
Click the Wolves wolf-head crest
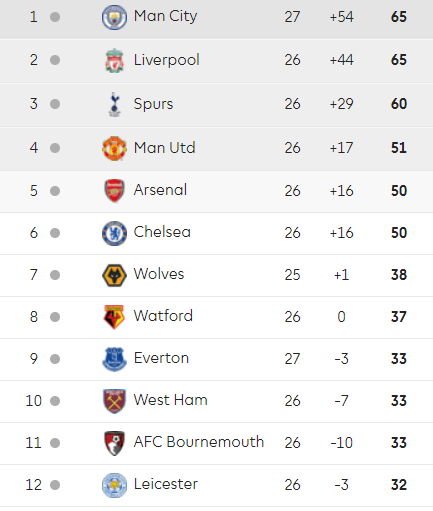coord(114,275)
